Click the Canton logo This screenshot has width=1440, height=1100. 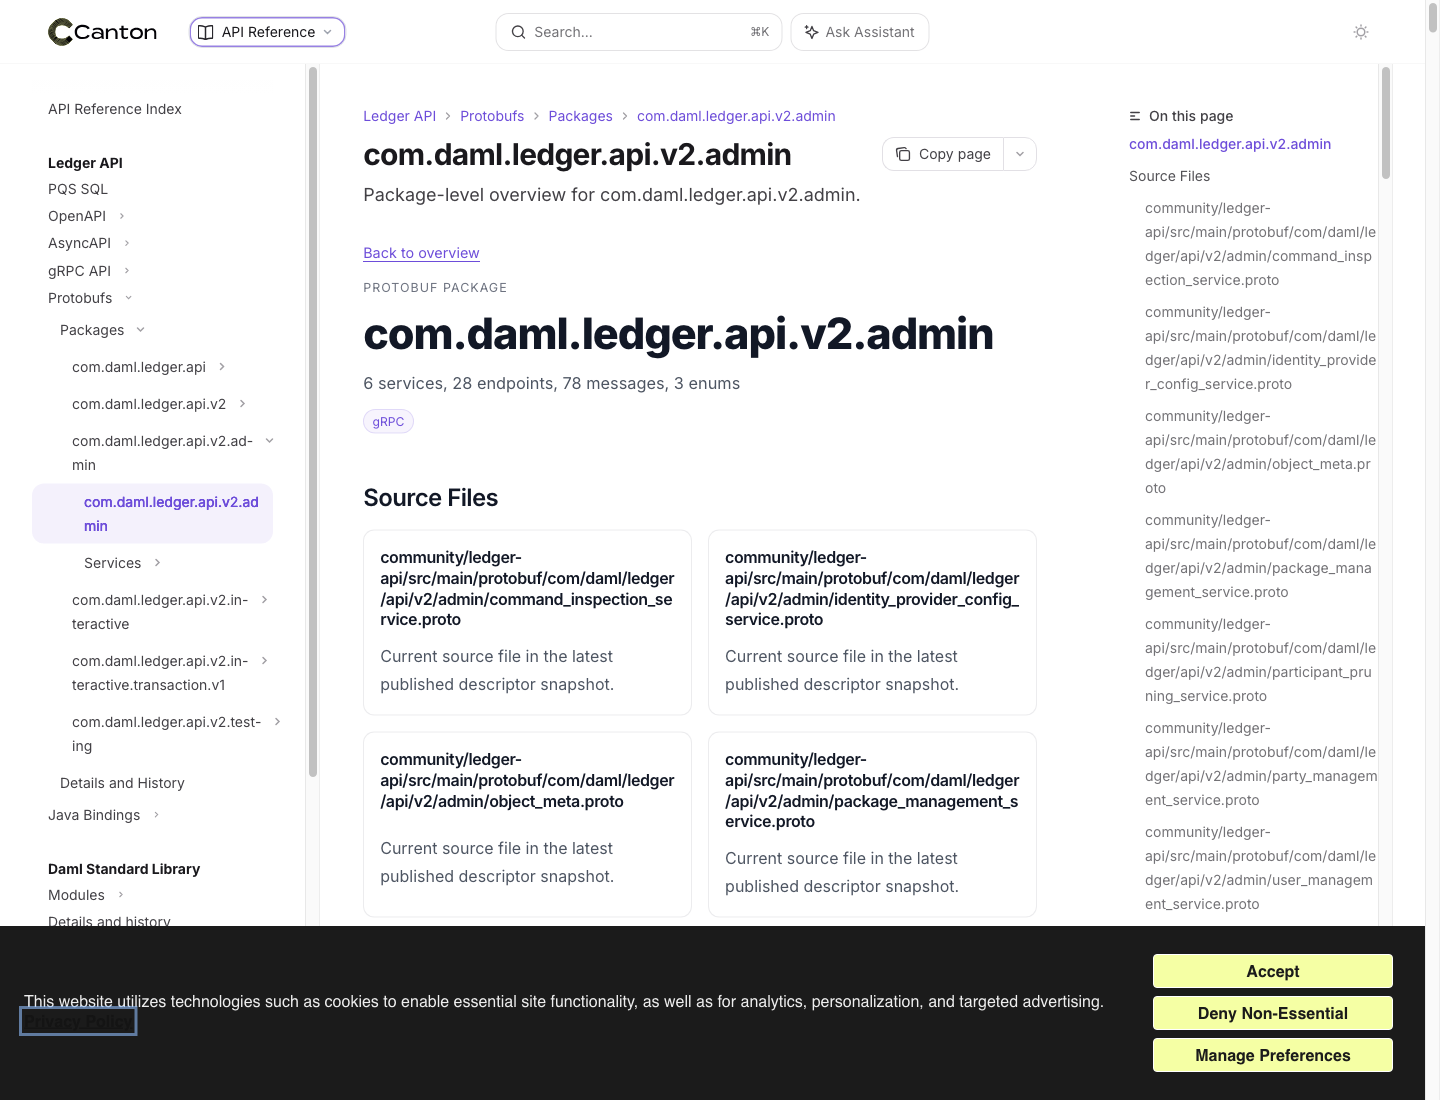tap(102, 32)
